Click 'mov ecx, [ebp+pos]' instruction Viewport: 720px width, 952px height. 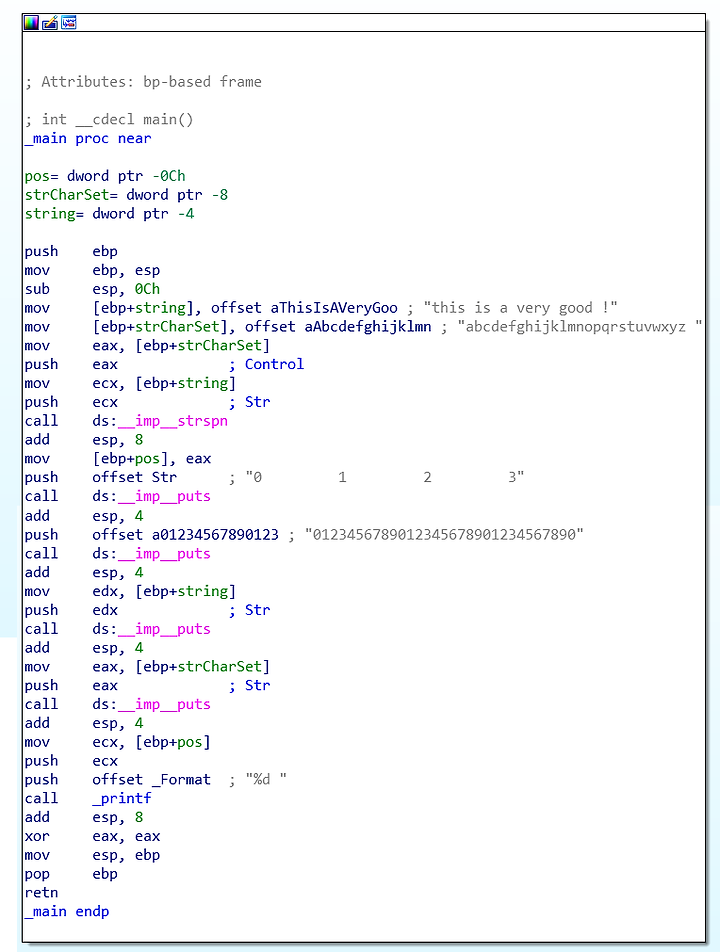pos(117,742)
